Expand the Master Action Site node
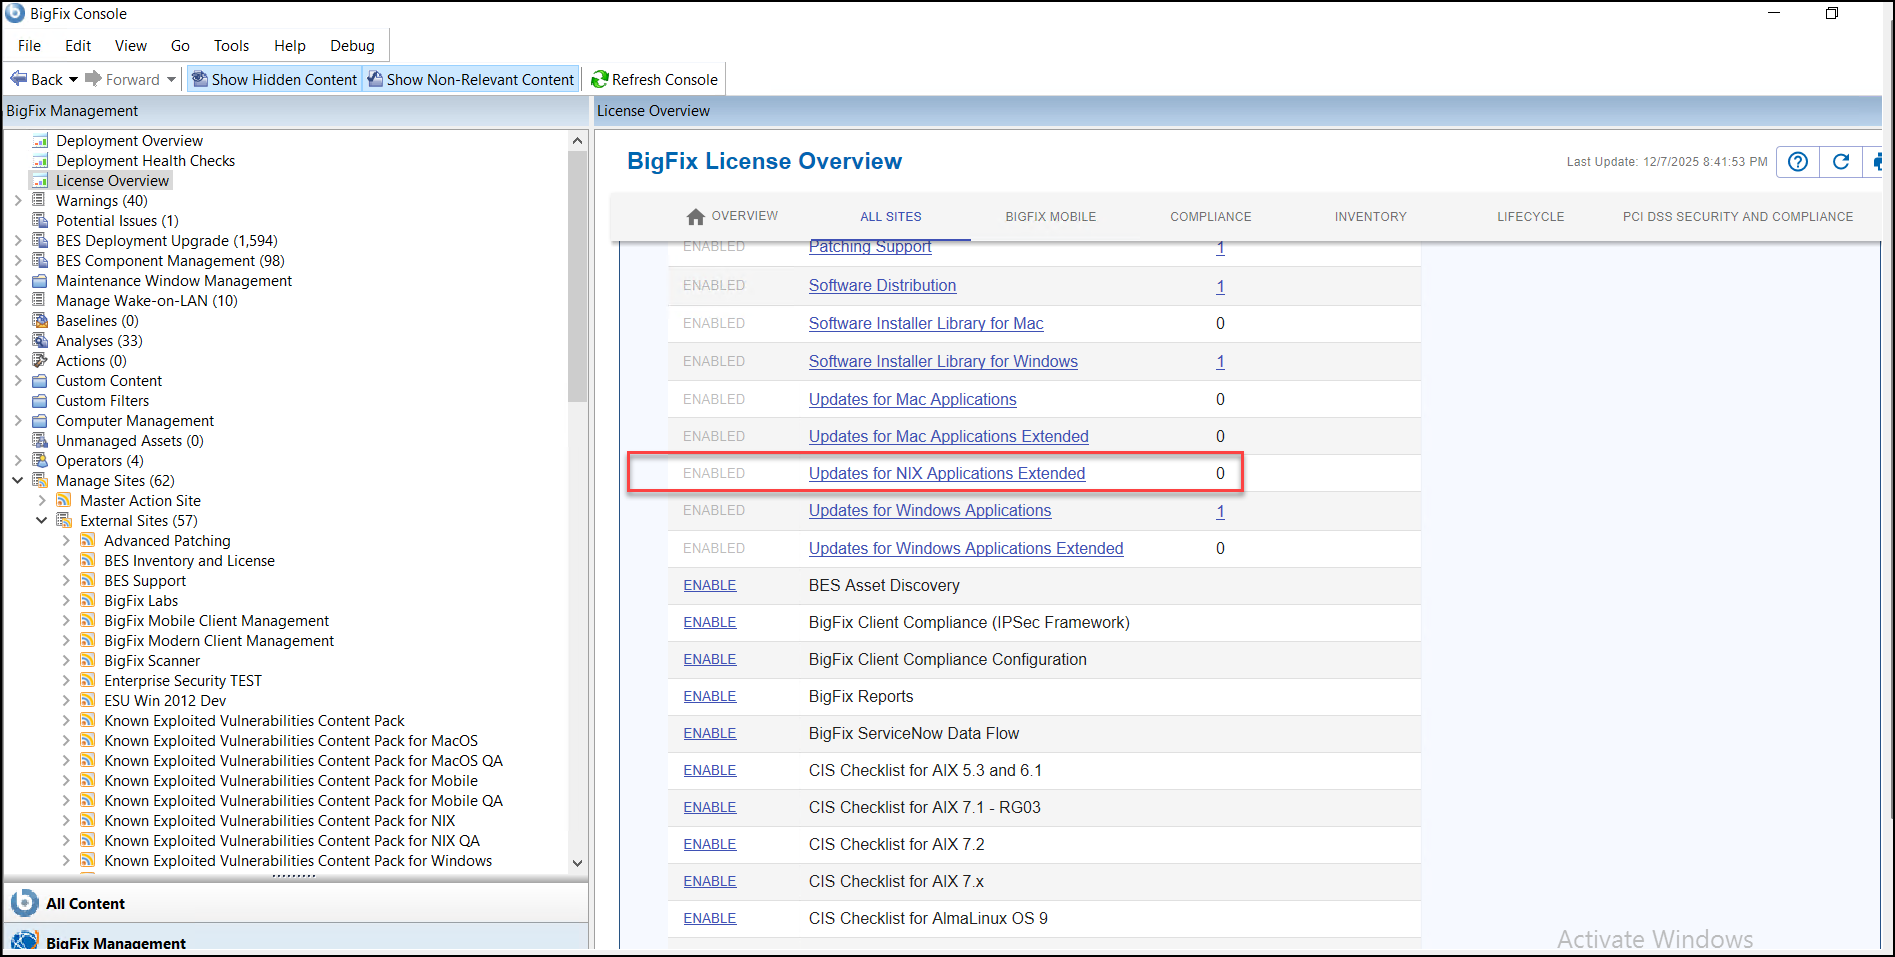The height and width of the screenshot is (957, 1895). point(41,501)
